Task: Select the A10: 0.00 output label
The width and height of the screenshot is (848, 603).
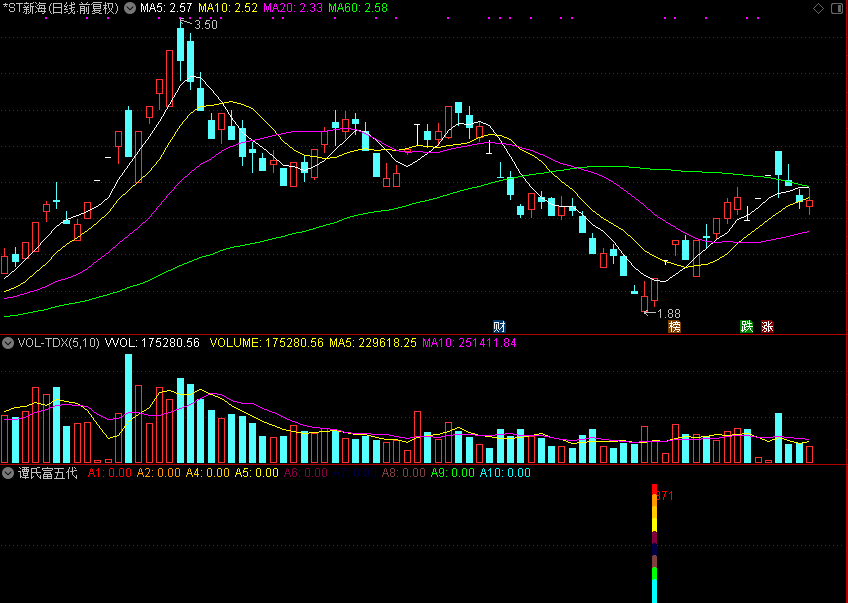Action: tap(505, 473)
